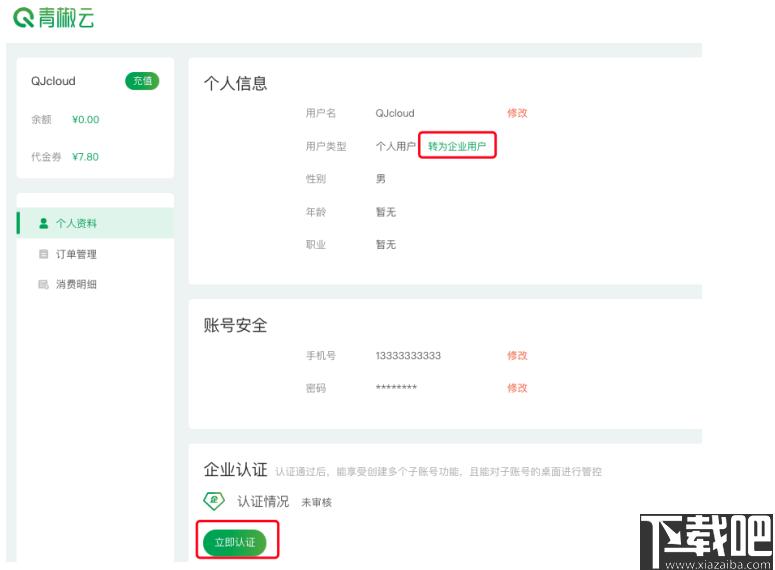Click the 账号安全 section heading
The image size is (775, 570).
tap(235, 325)
